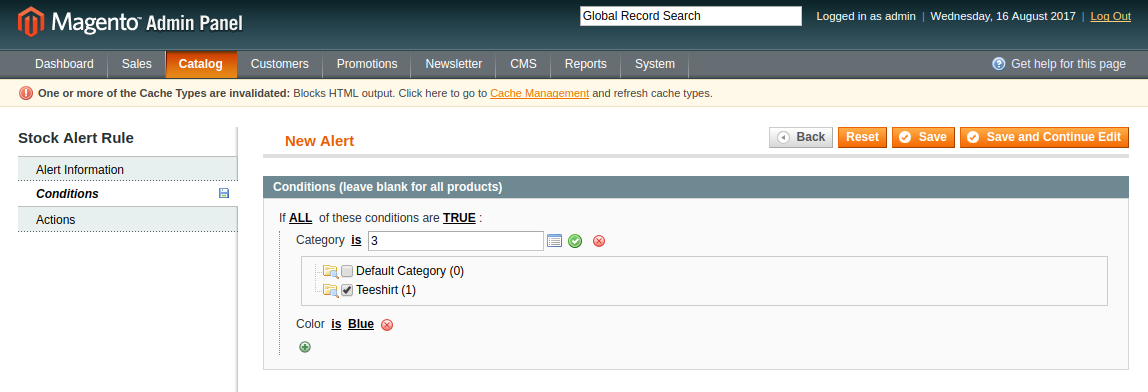1148x392 pixels.
Task: Change the Color 'is' operator
Action: pyautogui.click(x=336, y=324)
